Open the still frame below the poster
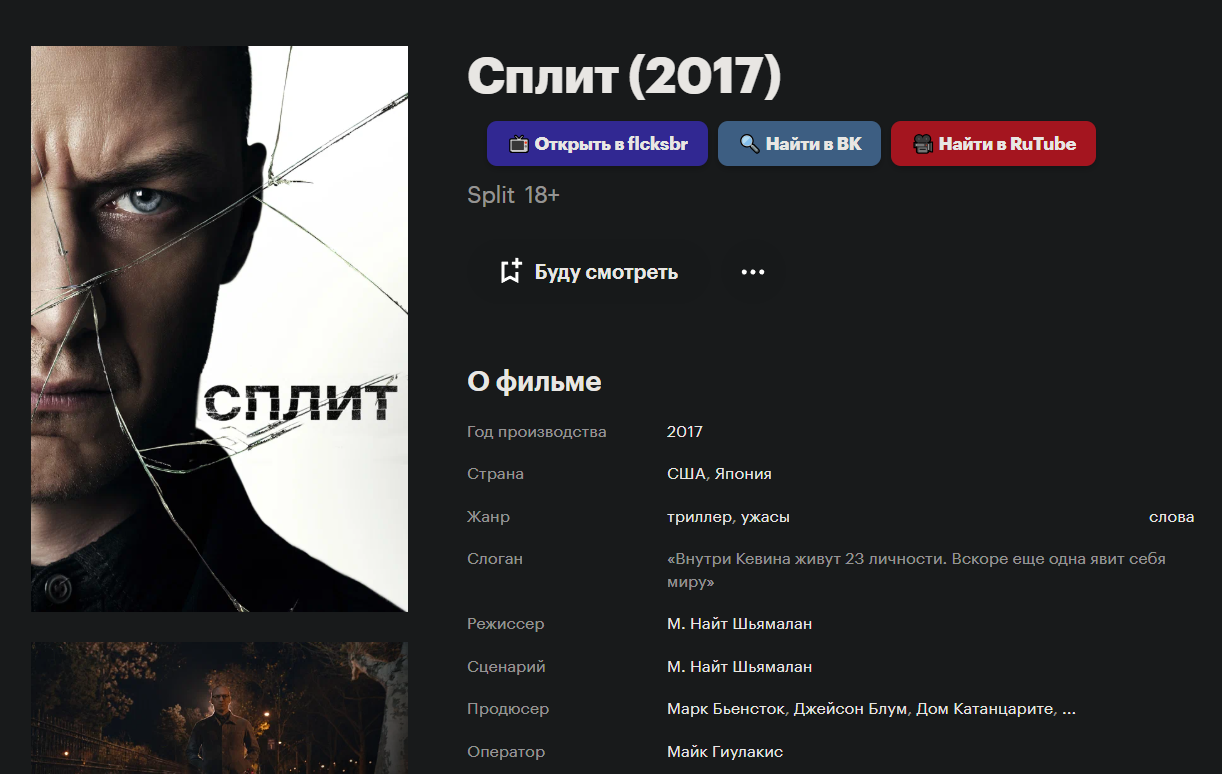Image resolution: width=1222 pixels, height=774 pixels. [x=219, y=708]
